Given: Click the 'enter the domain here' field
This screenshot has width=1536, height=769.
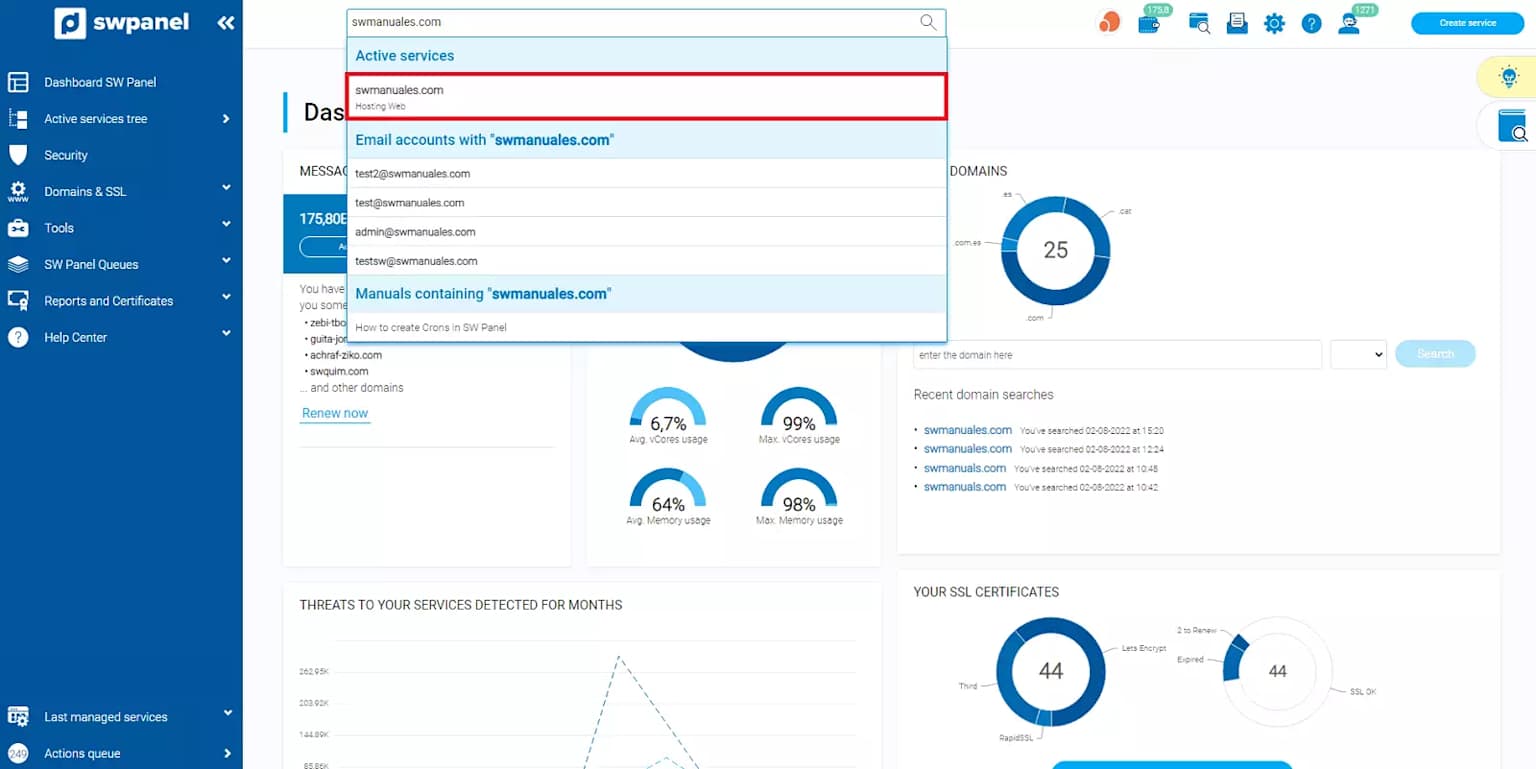Looking at the screenshot, I should click(x=1118, y=354).
